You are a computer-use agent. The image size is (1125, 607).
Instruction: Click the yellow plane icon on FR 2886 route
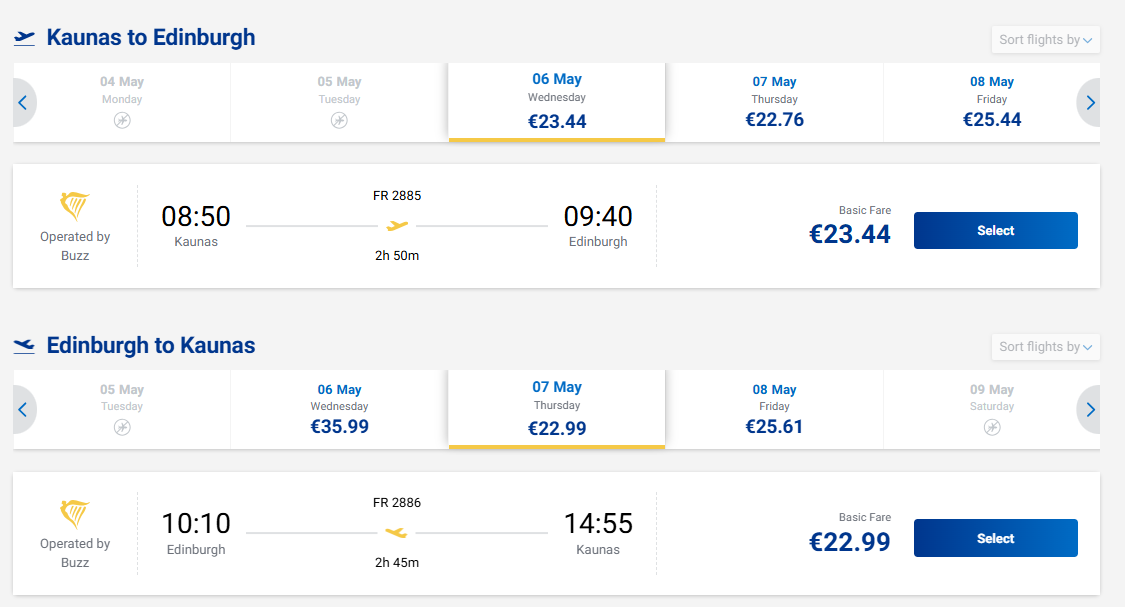click(x=397, y=533)
